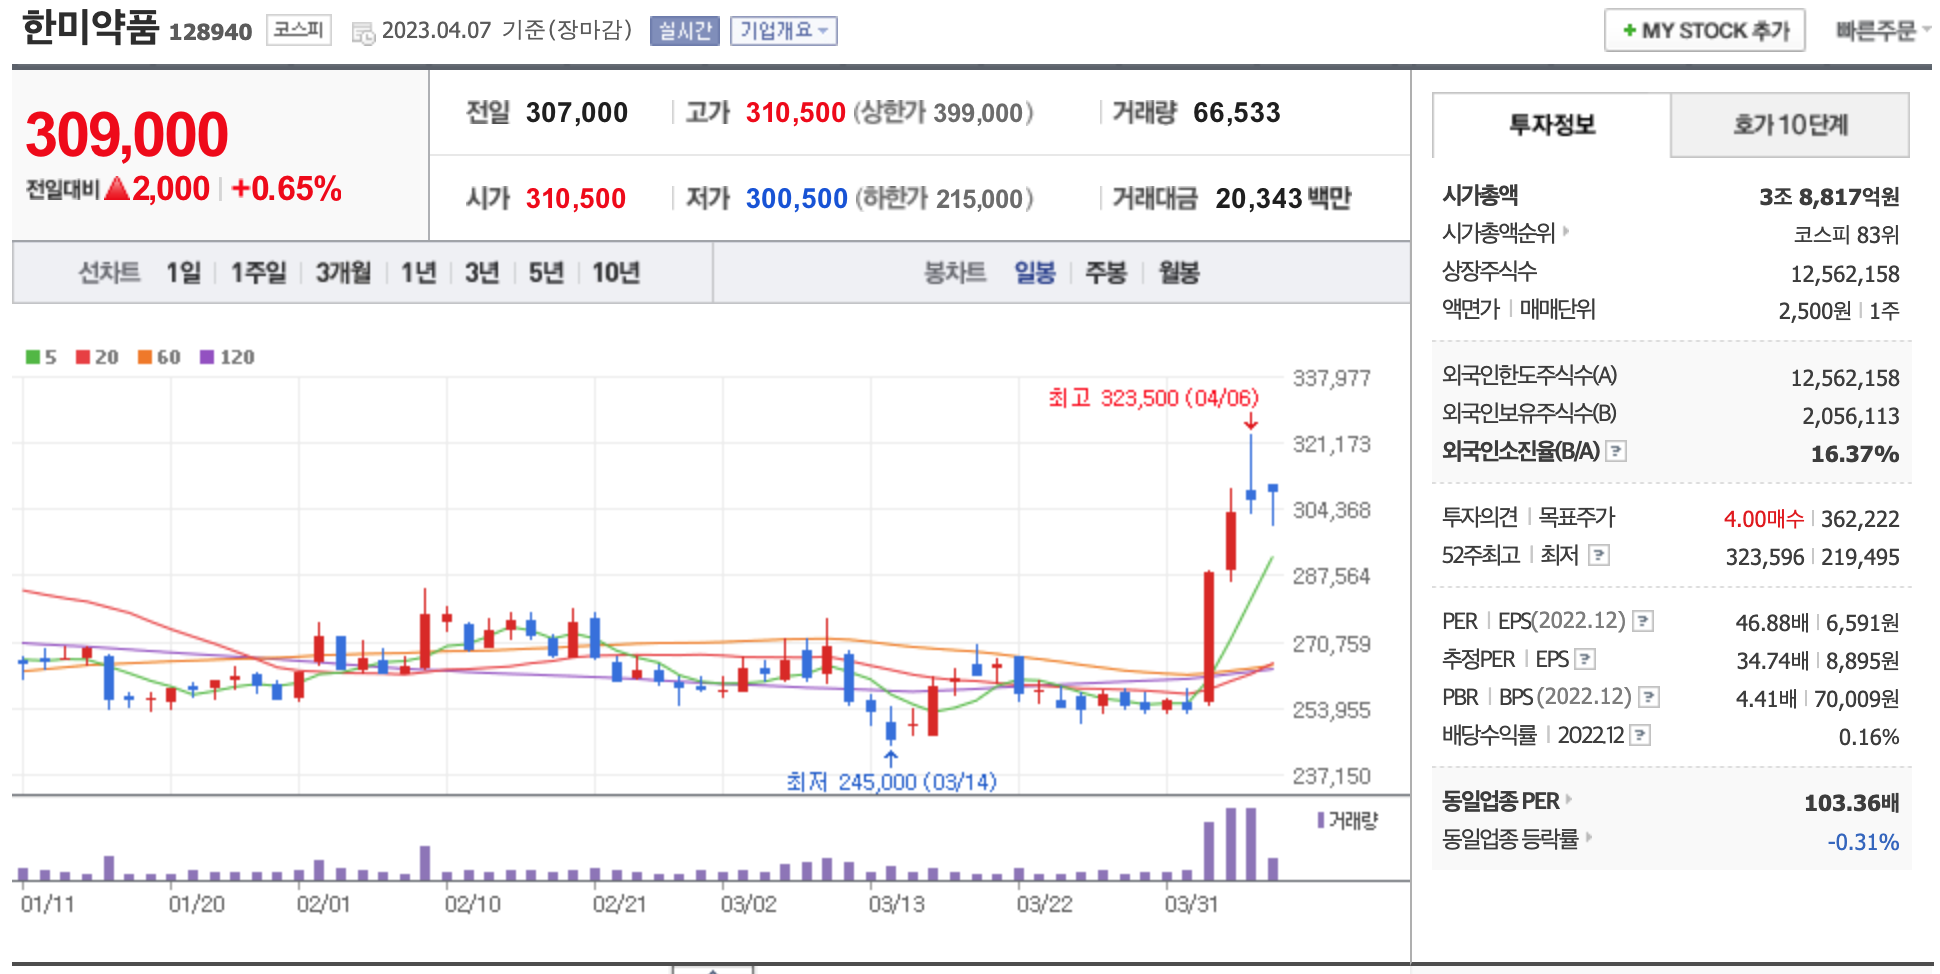Expand the 기업개요 dropdown
Screen dimensions: 1940x974
tap(783, 31)
